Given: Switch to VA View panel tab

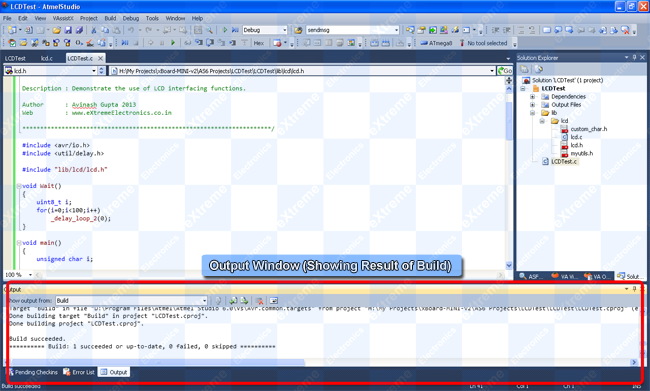Looking at the screenshot, I should 564,276.
